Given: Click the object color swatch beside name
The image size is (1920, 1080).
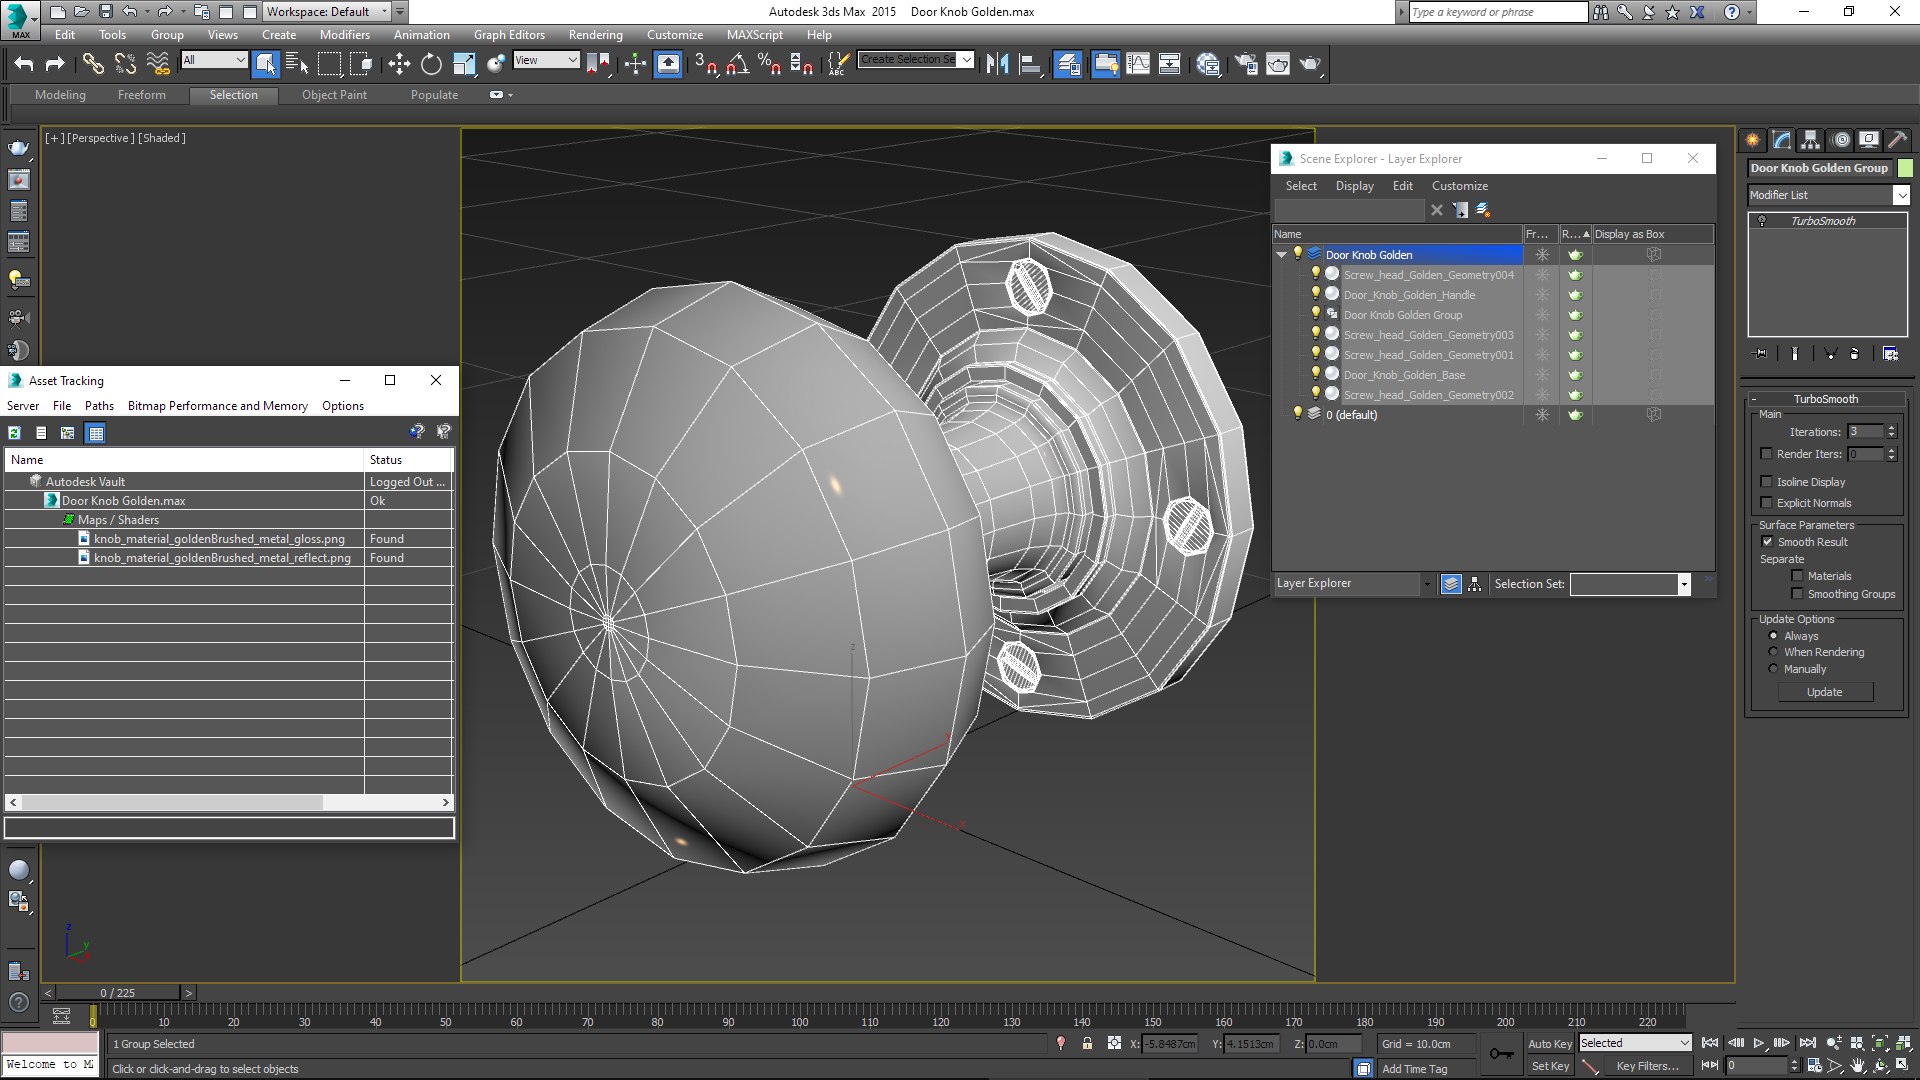Looking at the screenshot, I should (x=1905, y=168).
